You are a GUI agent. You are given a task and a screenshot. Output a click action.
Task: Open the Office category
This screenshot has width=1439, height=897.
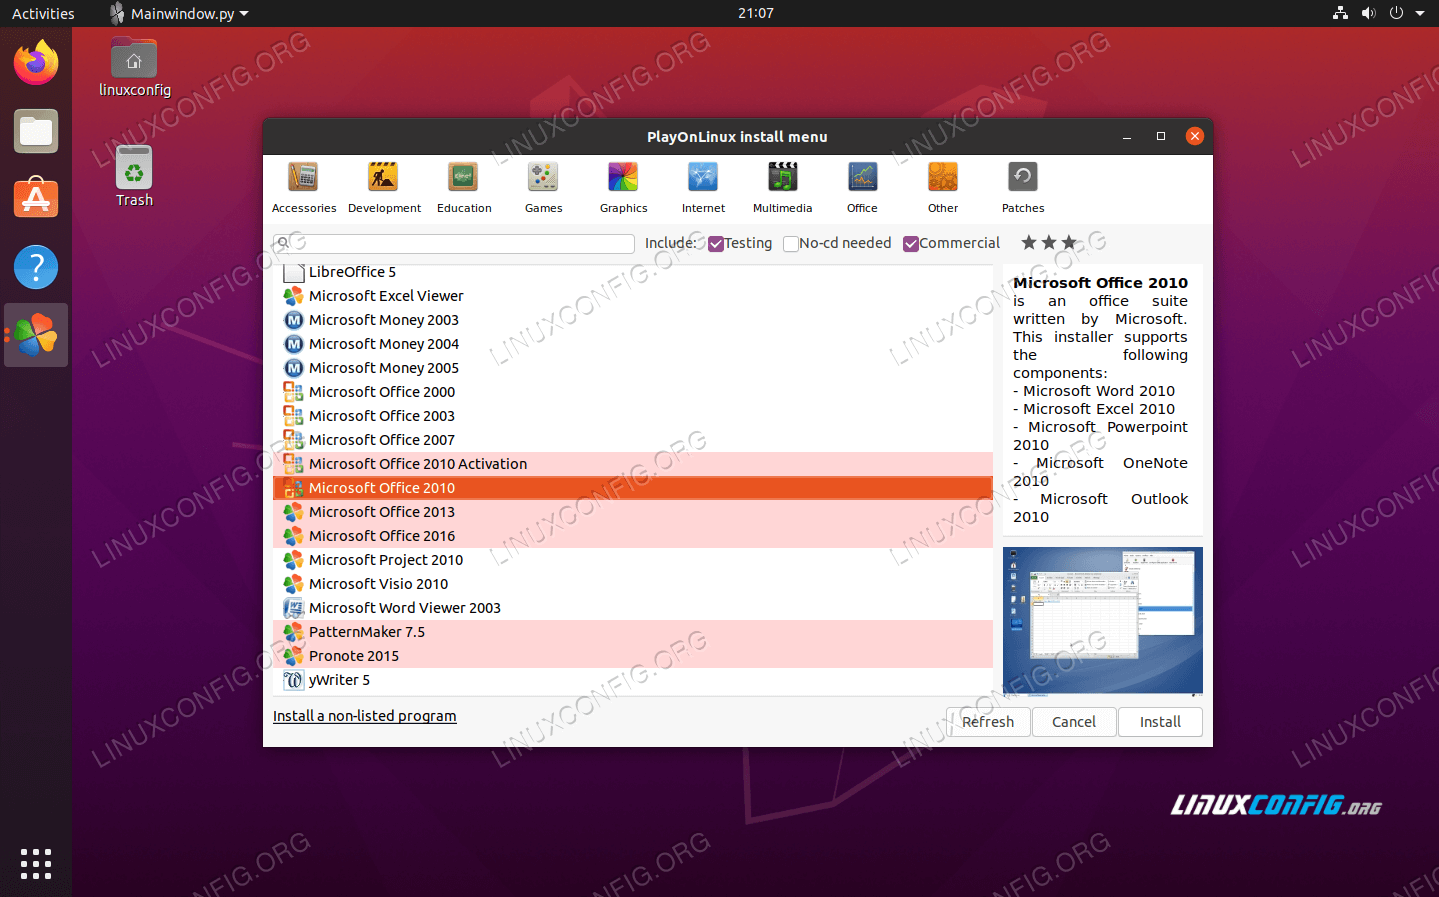(x=862, y=188)
